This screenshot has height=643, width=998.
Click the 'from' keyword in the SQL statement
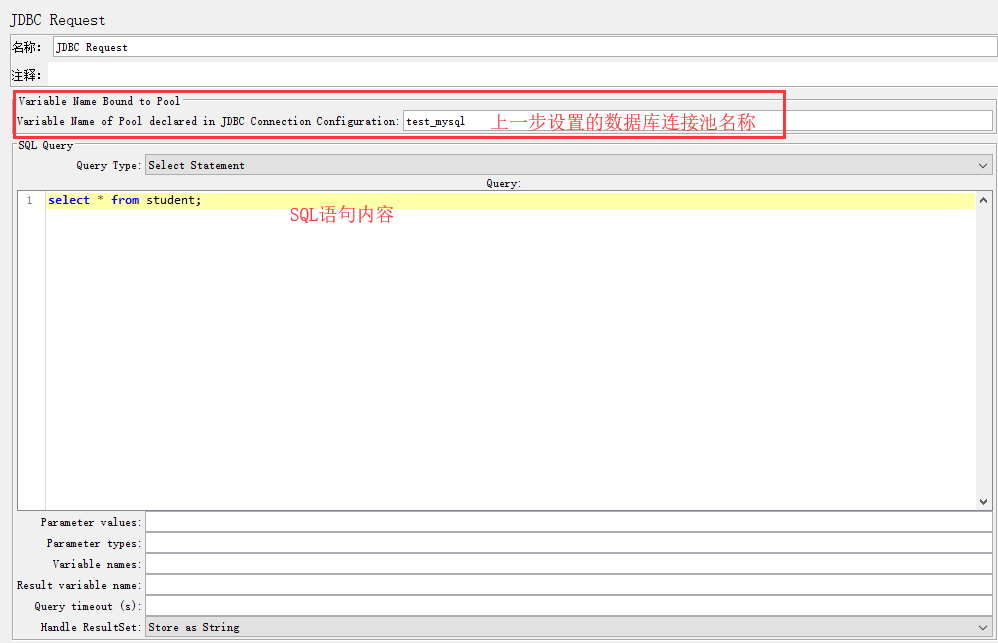125,200
